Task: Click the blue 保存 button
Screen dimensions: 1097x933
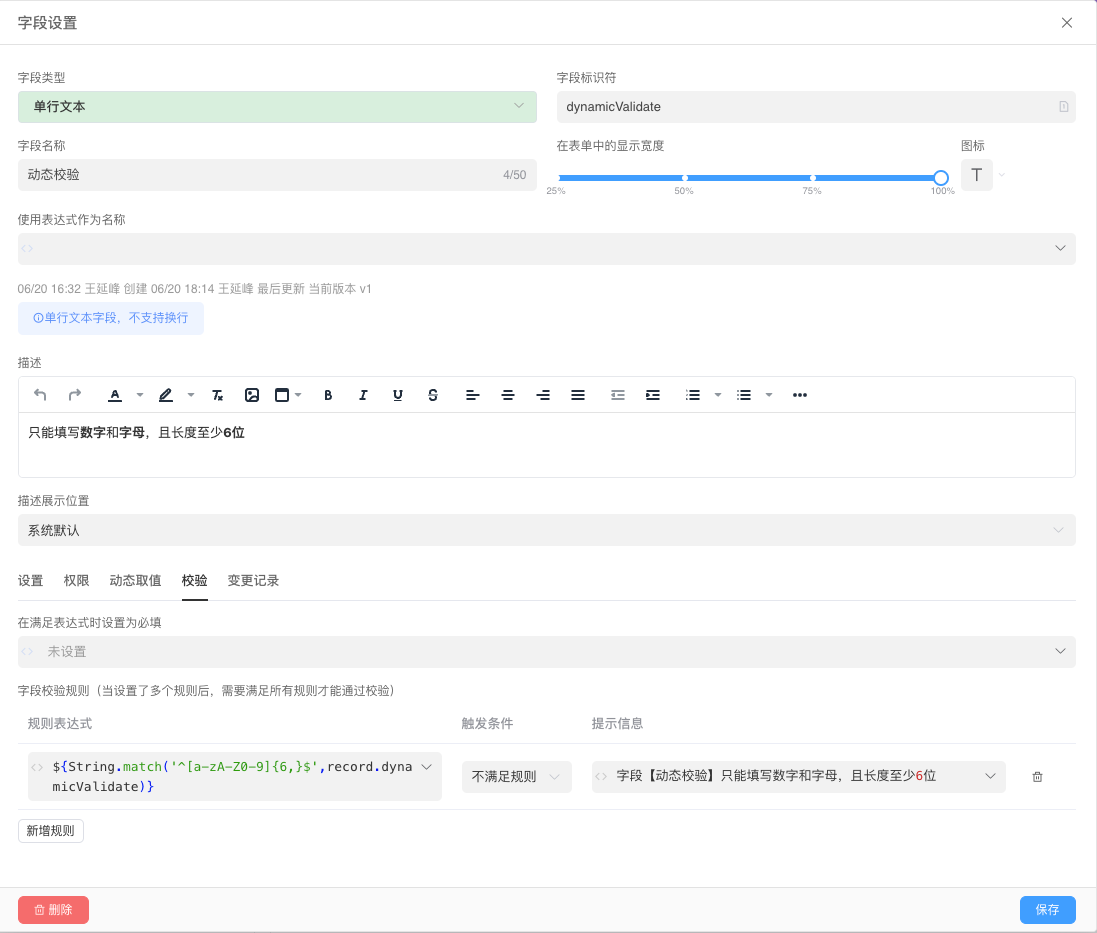Action: pyautogui.click(x=1047, y=910)
